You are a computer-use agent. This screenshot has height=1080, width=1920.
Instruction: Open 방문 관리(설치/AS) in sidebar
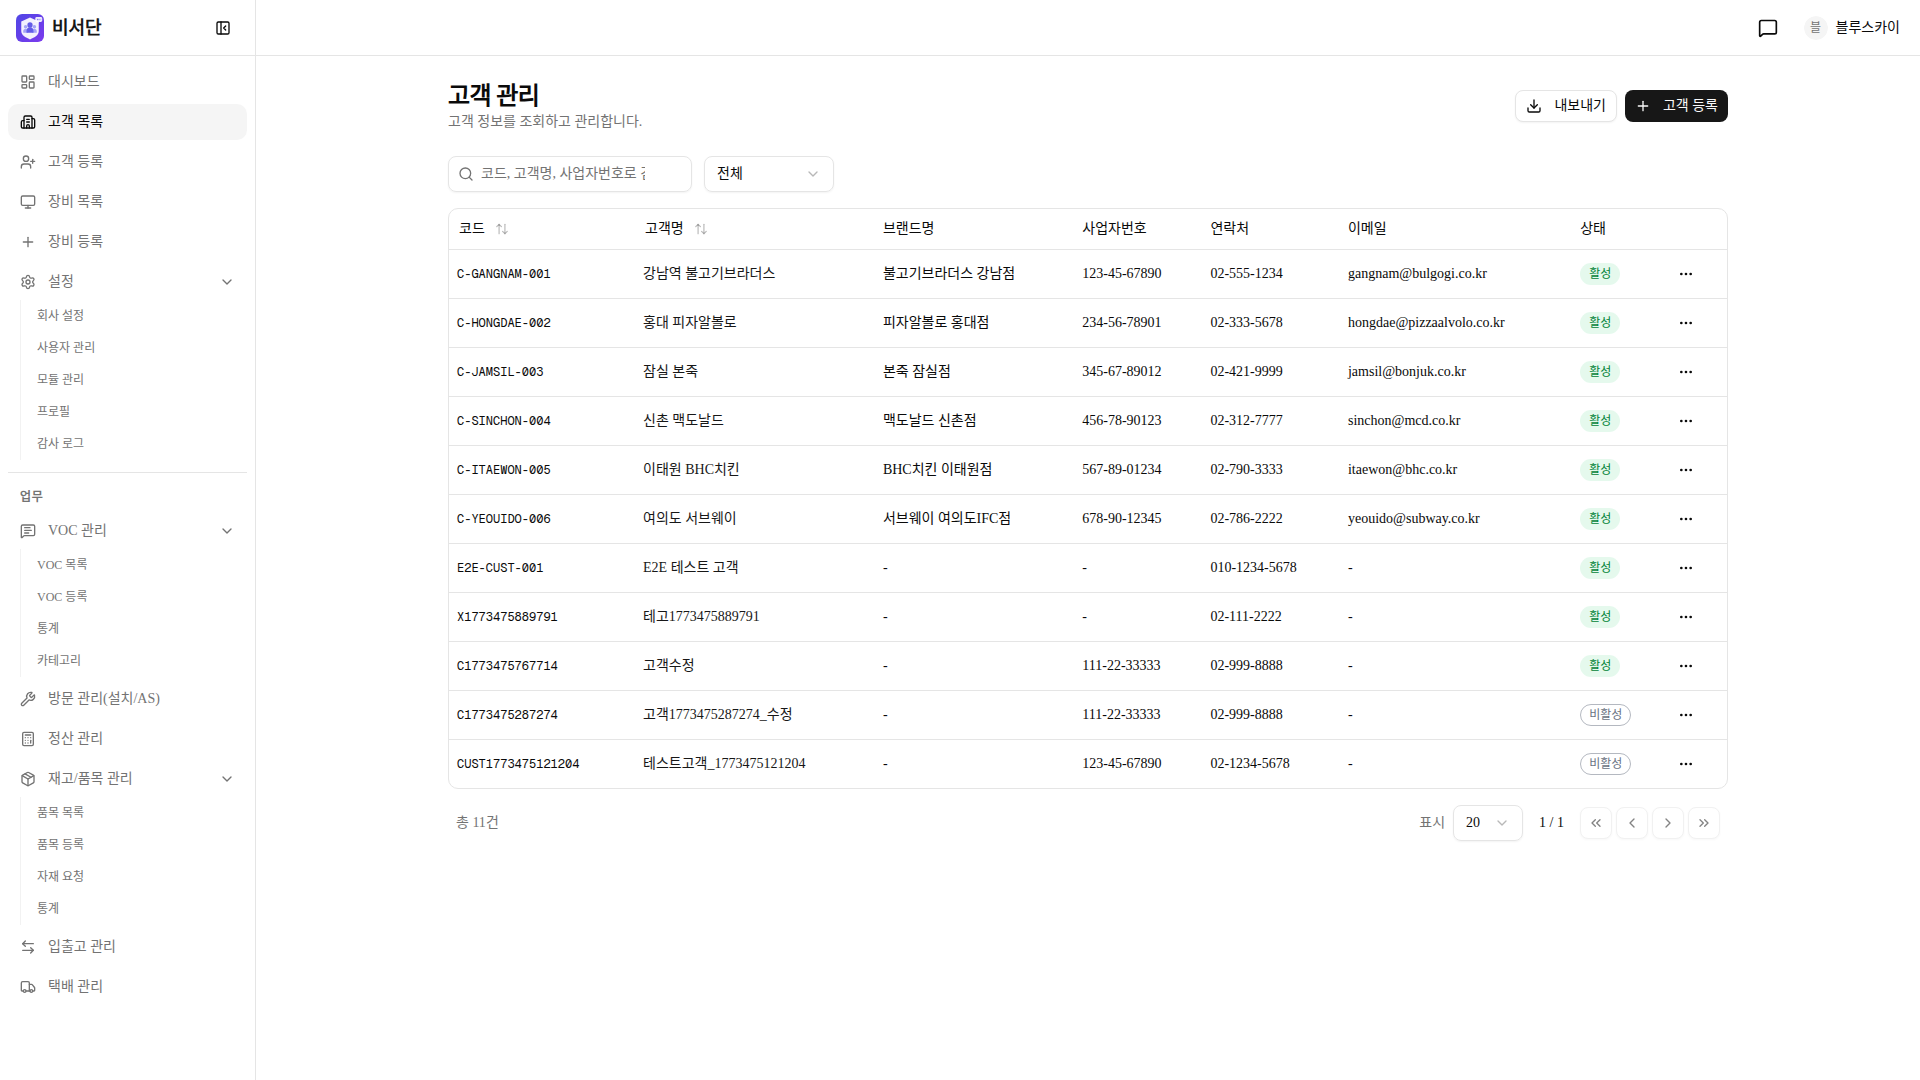click(127, 699)
